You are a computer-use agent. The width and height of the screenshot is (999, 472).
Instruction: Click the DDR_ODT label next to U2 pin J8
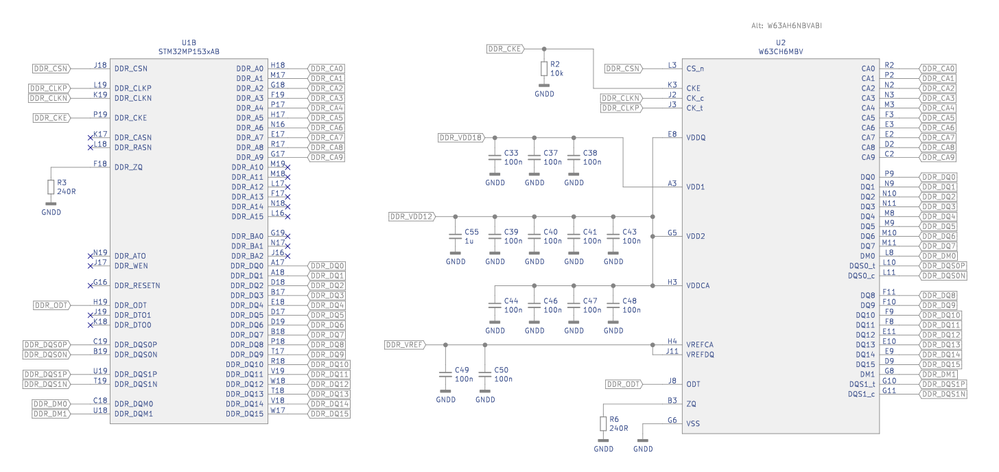coord(624,385)
